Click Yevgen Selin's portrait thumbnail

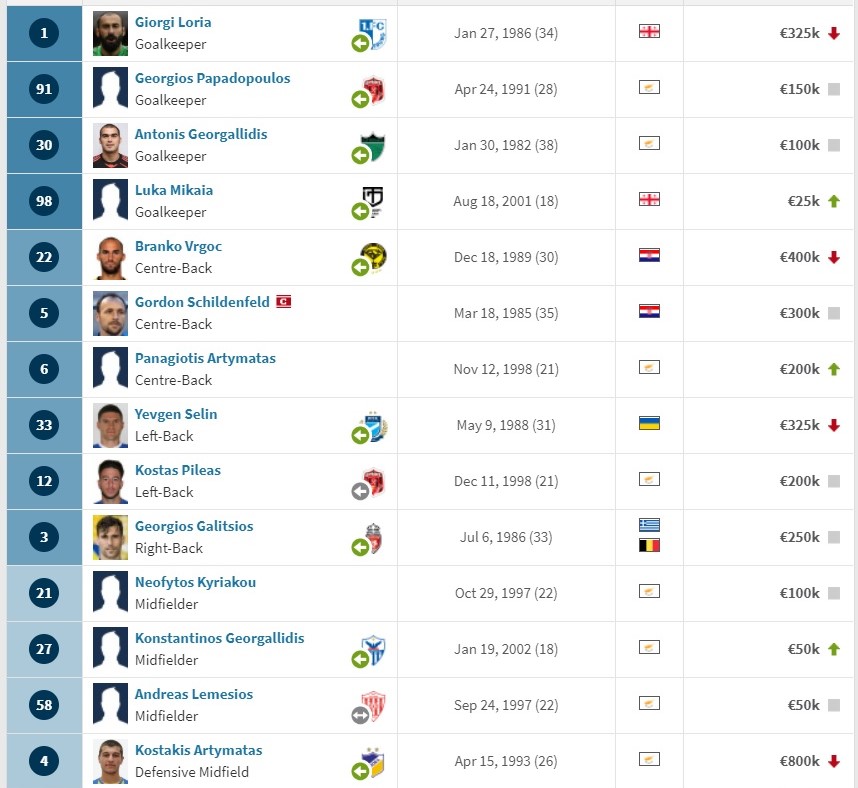pos(111,425)
